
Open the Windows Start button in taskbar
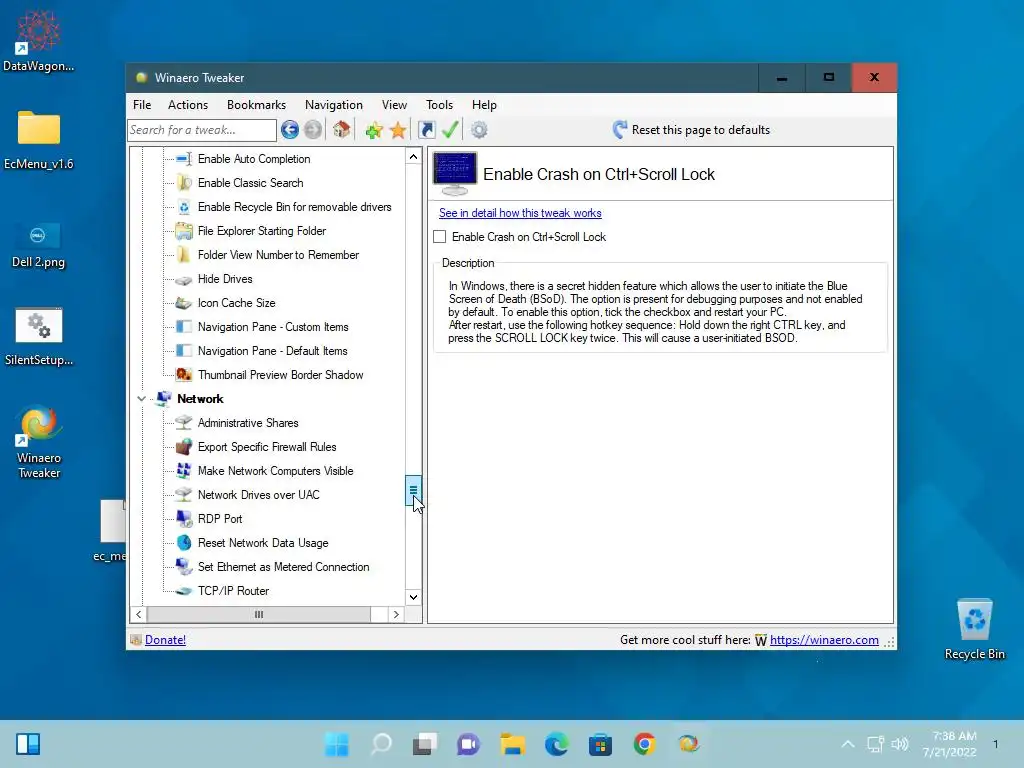pyautogui.click(x=337, y=744)
